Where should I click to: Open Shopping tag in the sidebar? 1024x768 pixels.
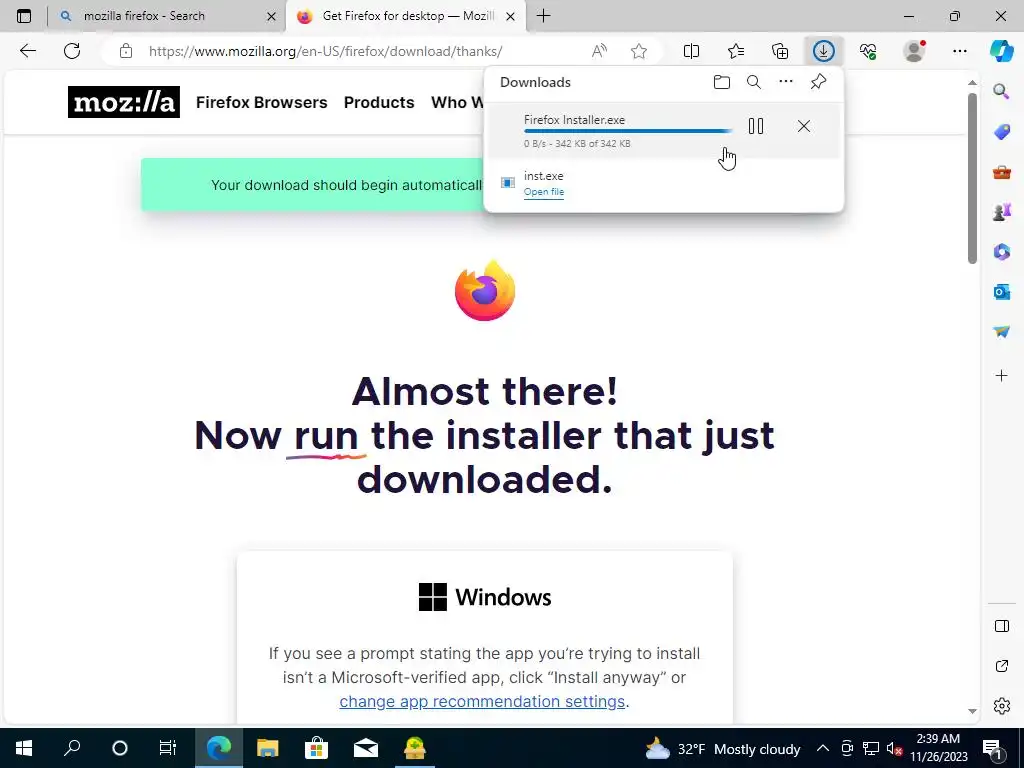pos(1001,131)
